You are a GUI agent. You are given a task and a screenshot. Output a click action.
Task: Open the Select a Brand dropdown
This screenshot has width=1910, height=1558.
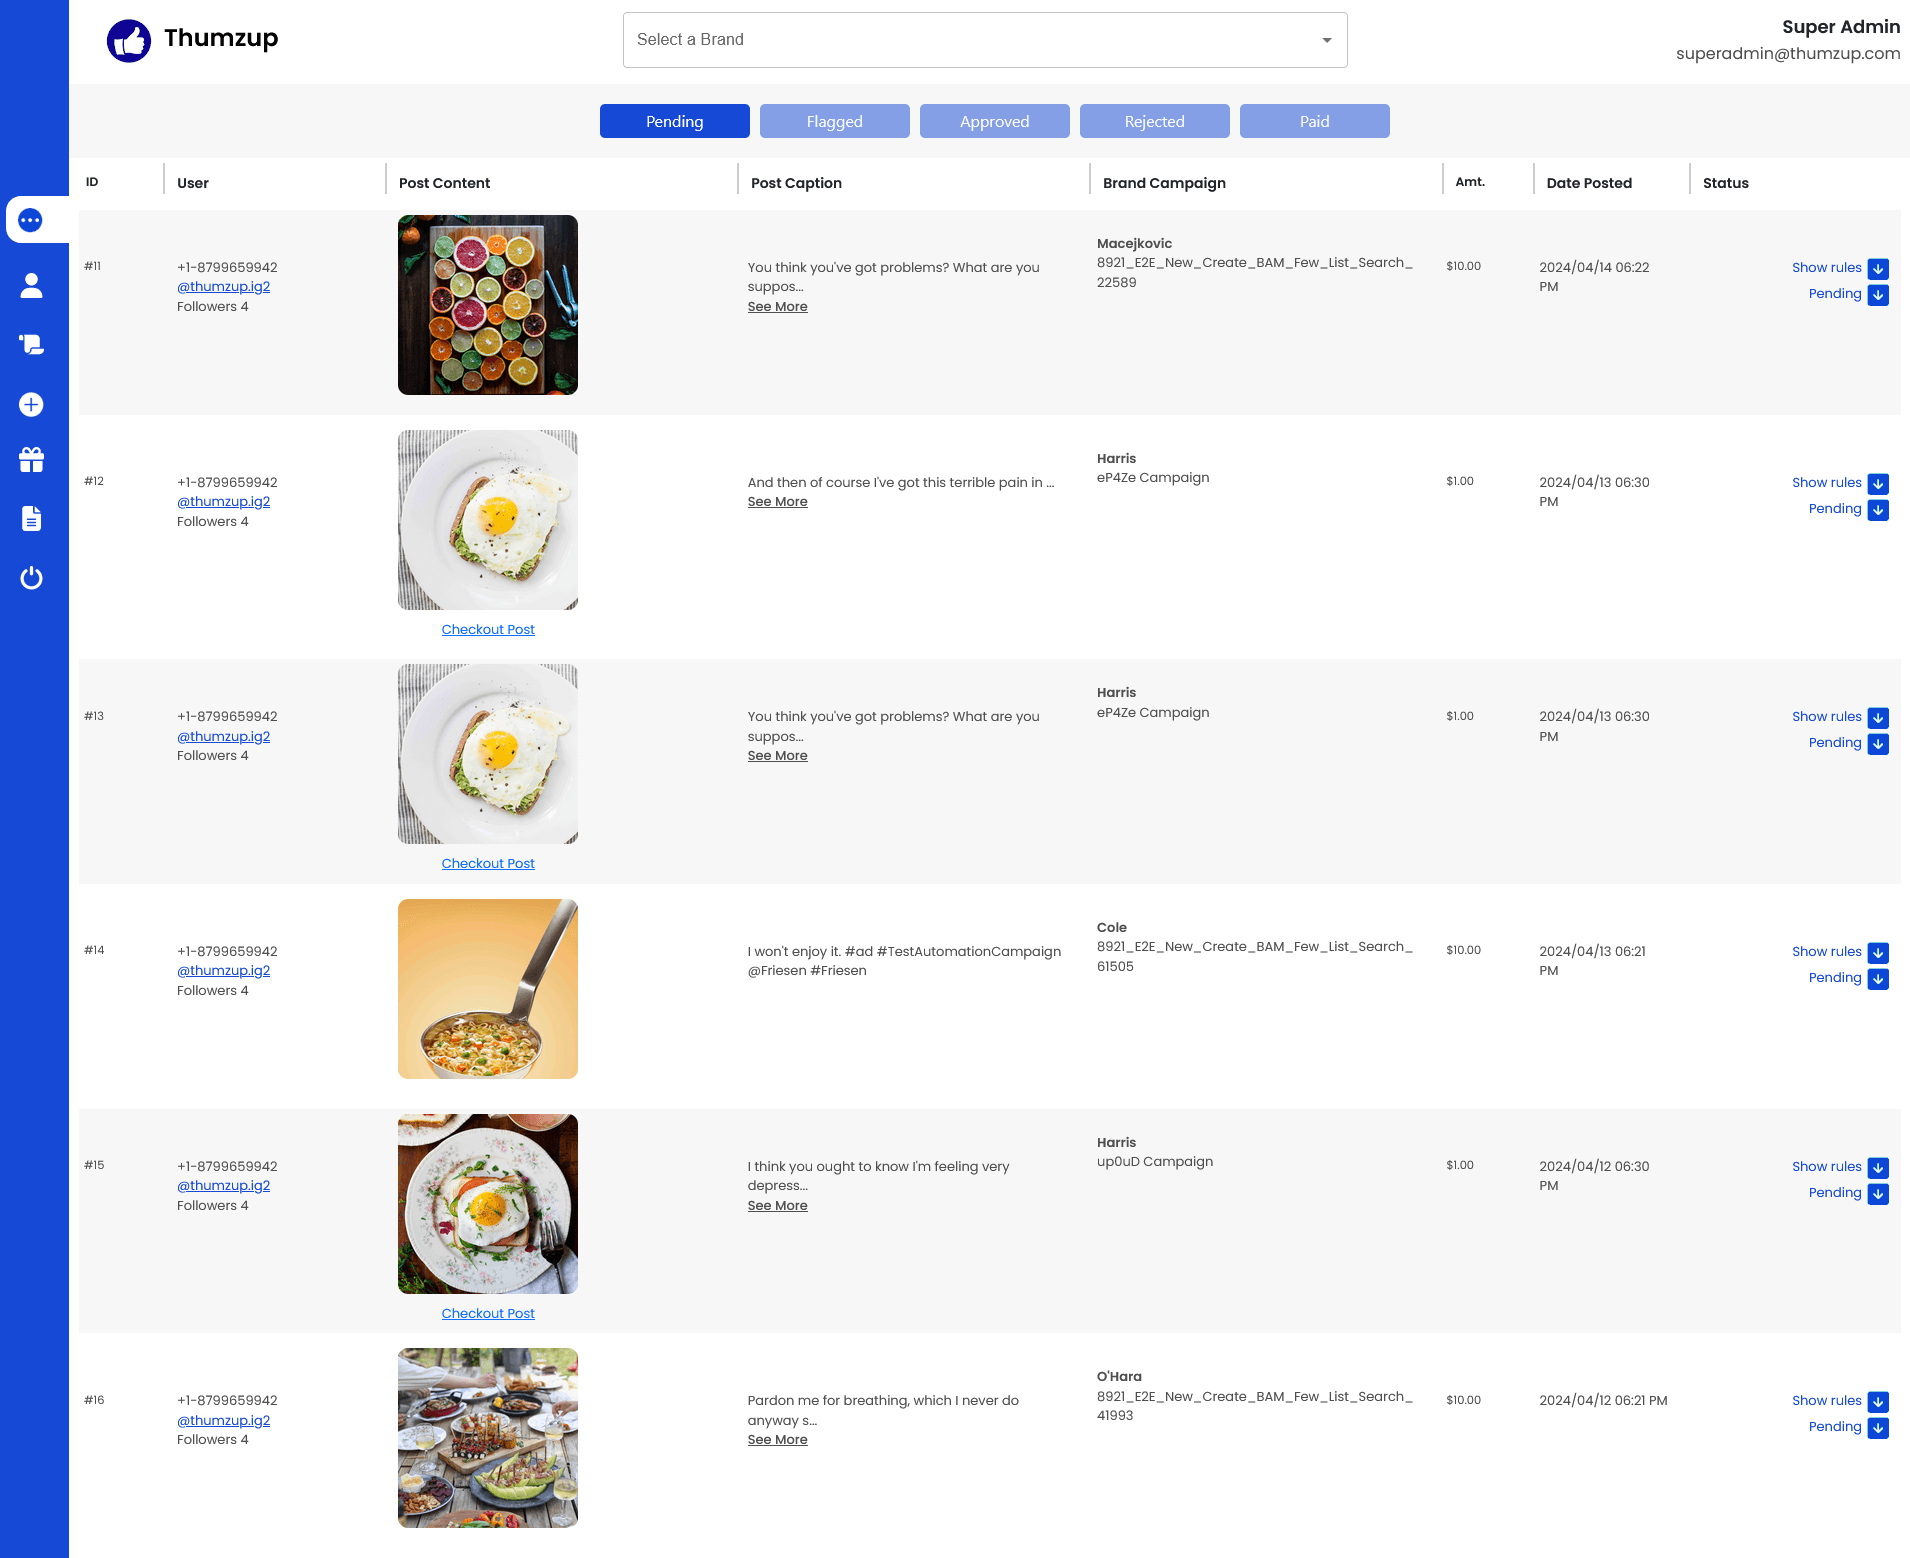click(984, 40)
